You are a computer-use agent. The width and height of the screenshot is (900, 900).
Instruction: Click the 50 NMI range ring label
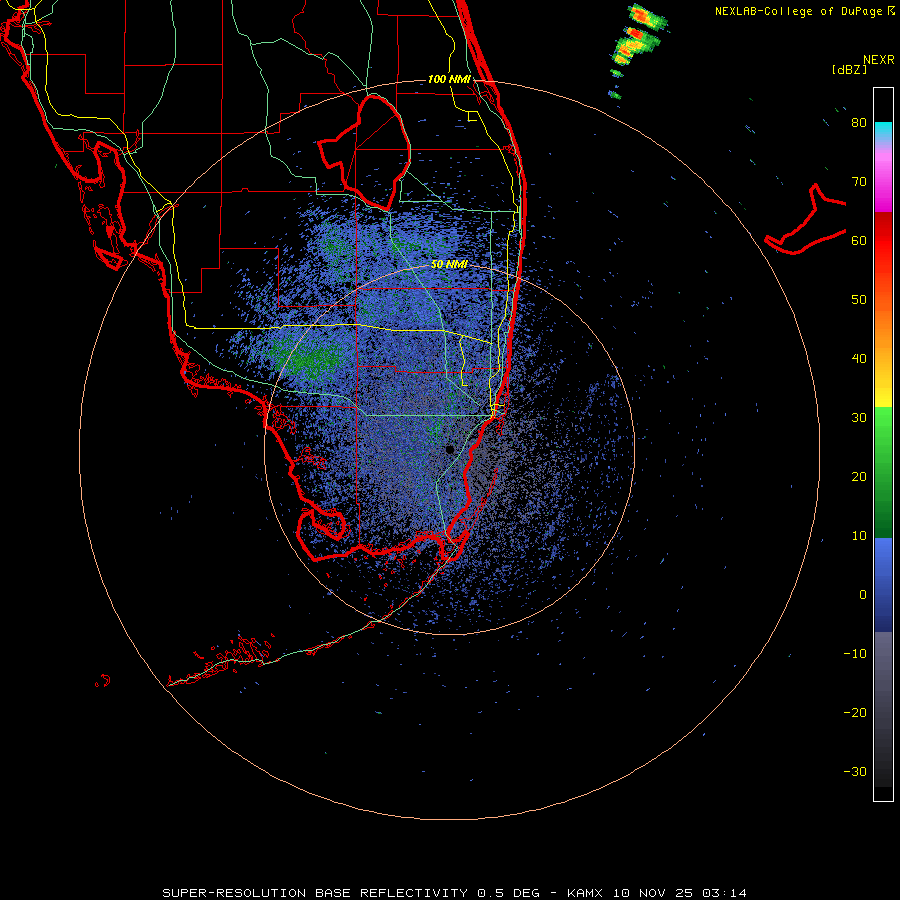[x=449, y=264]
